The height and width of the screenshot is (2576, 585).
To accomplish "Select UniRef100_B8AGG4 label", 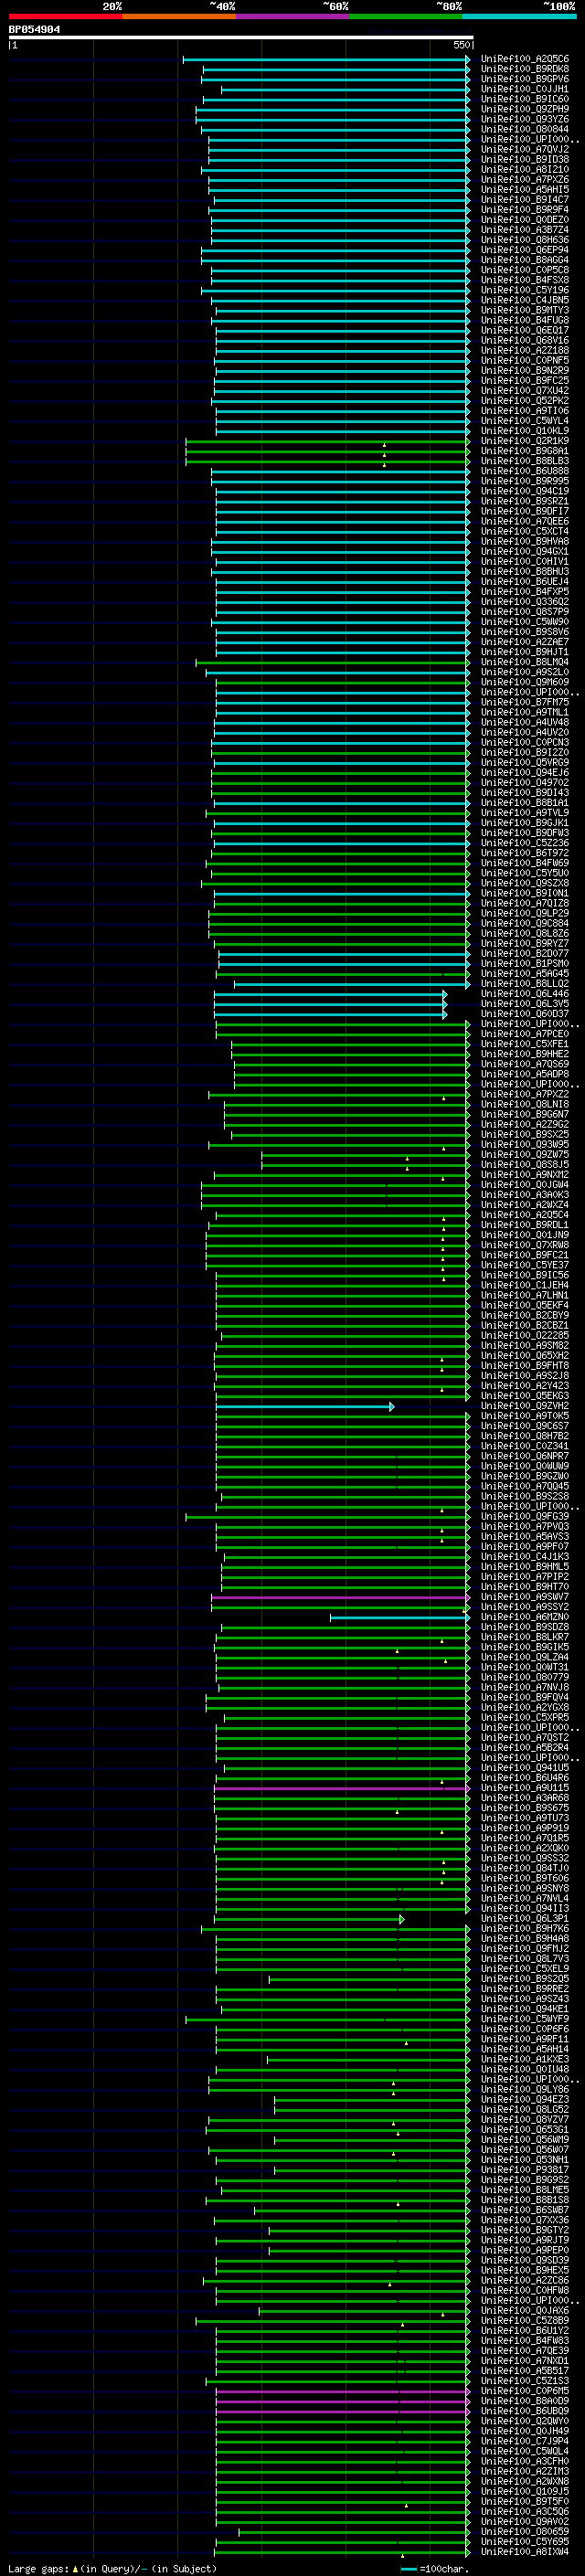I will pyautogui.click(x=525, y=260).
